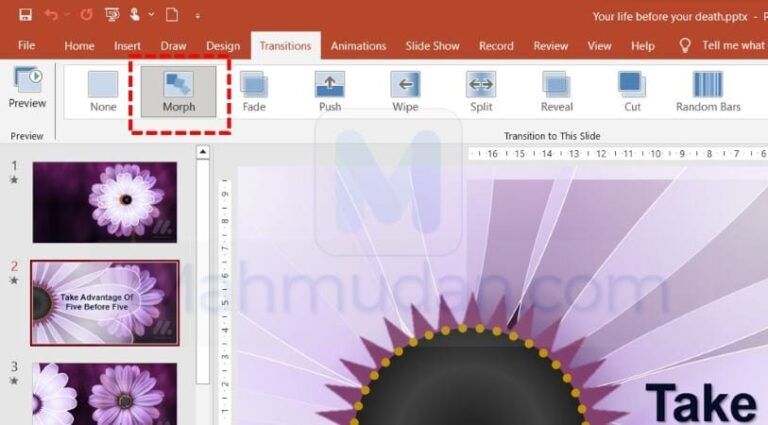Click the Save icon in title bar
Screen dimensions: 768x425
tap(25, 15)
